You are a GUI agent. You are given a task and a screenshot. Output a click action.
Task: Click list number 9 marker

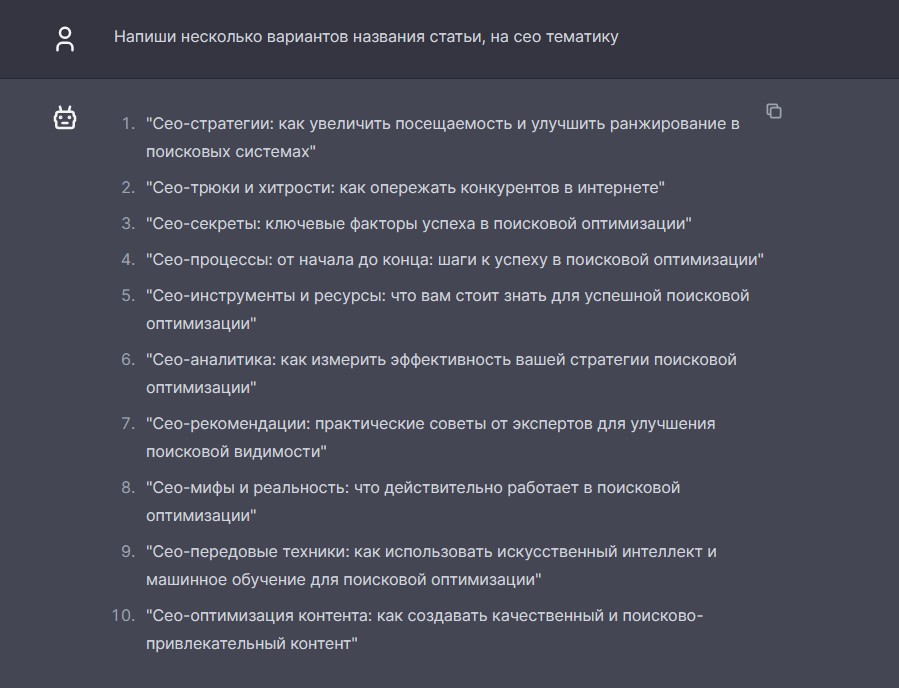pos(127,552)
